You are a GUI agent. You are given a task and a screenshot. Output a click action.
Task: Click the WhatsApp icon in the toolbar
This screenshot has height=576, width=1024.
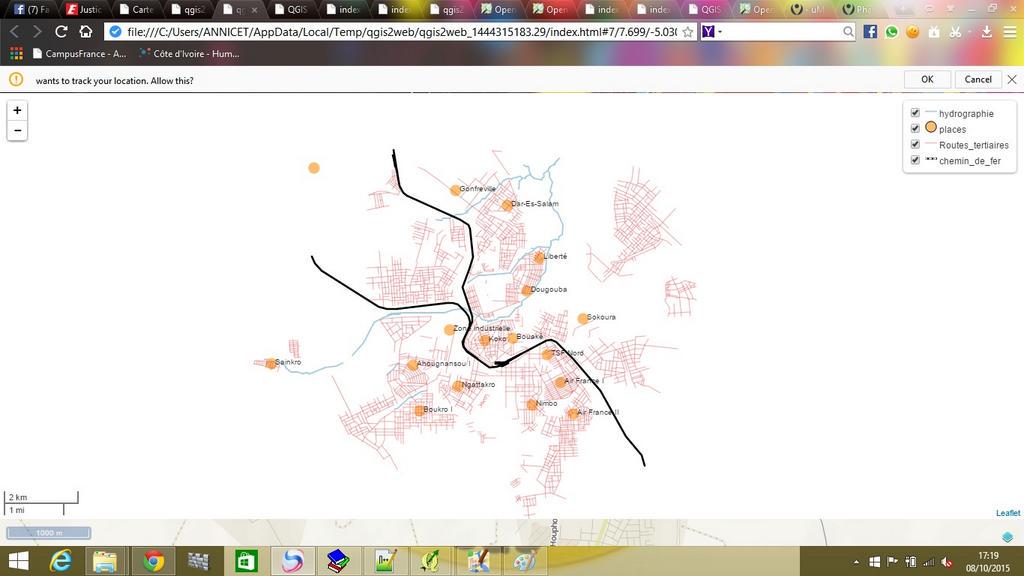point(890,31)
